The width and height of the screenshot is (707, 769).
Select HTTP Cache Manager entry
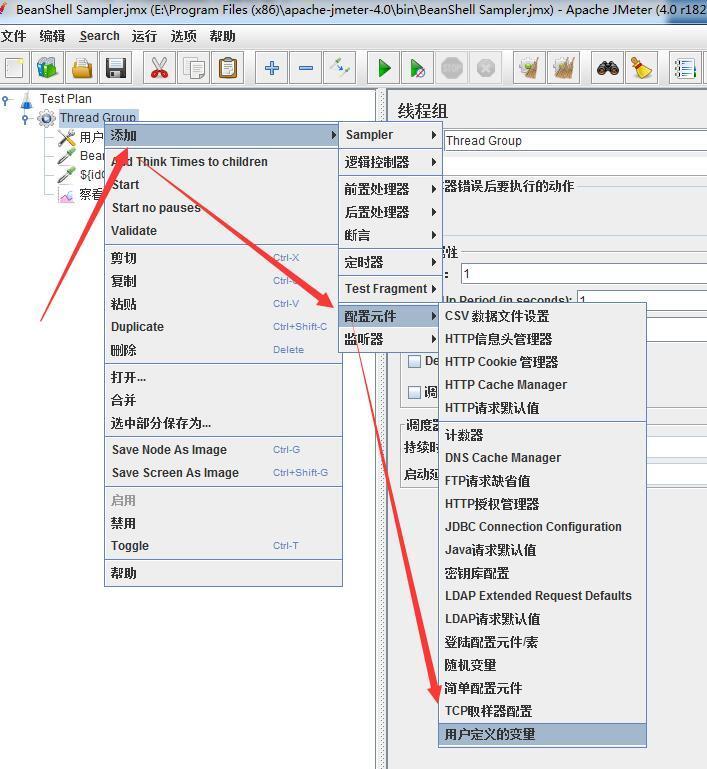point(542,385)
